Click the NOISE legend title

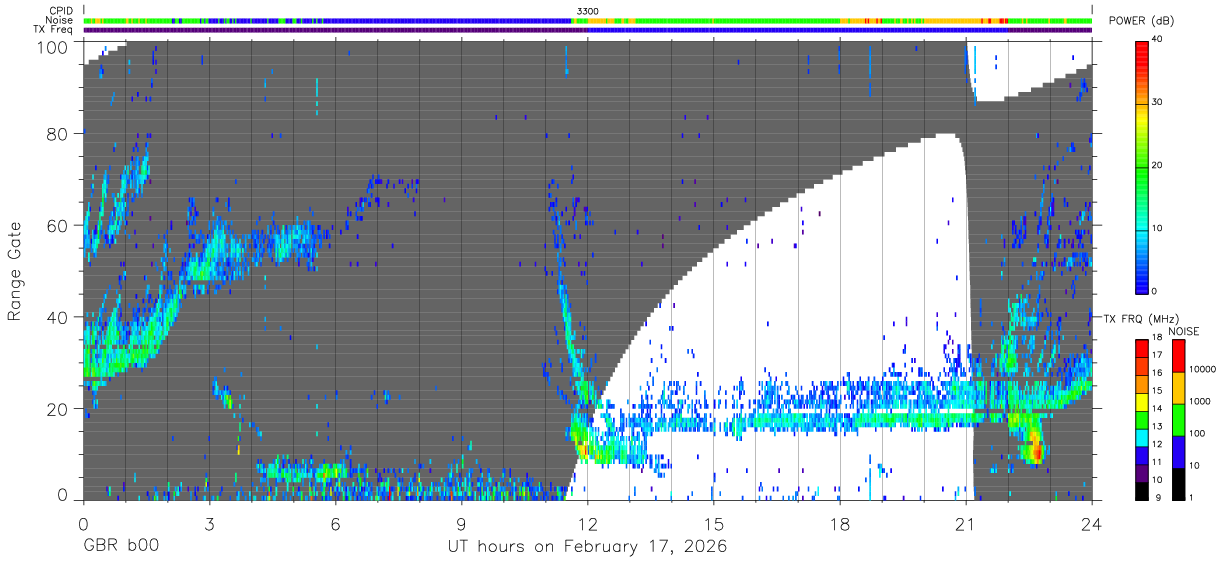1183,332
